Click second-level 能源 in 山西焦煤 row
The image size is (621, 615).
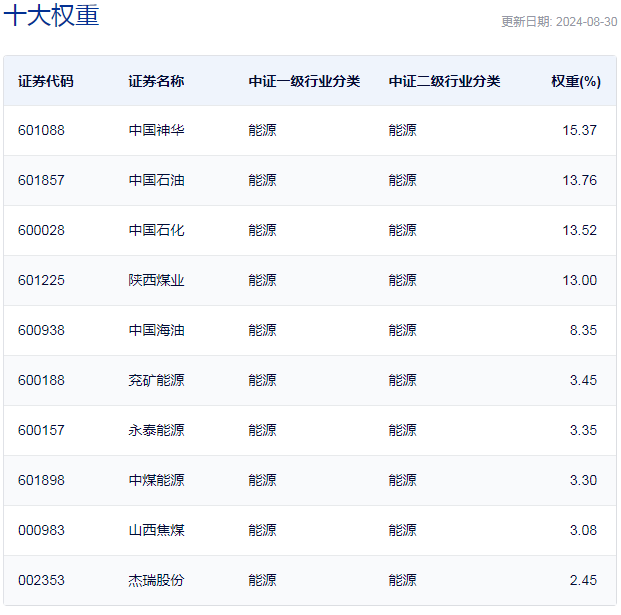click(x=402, y=530)
